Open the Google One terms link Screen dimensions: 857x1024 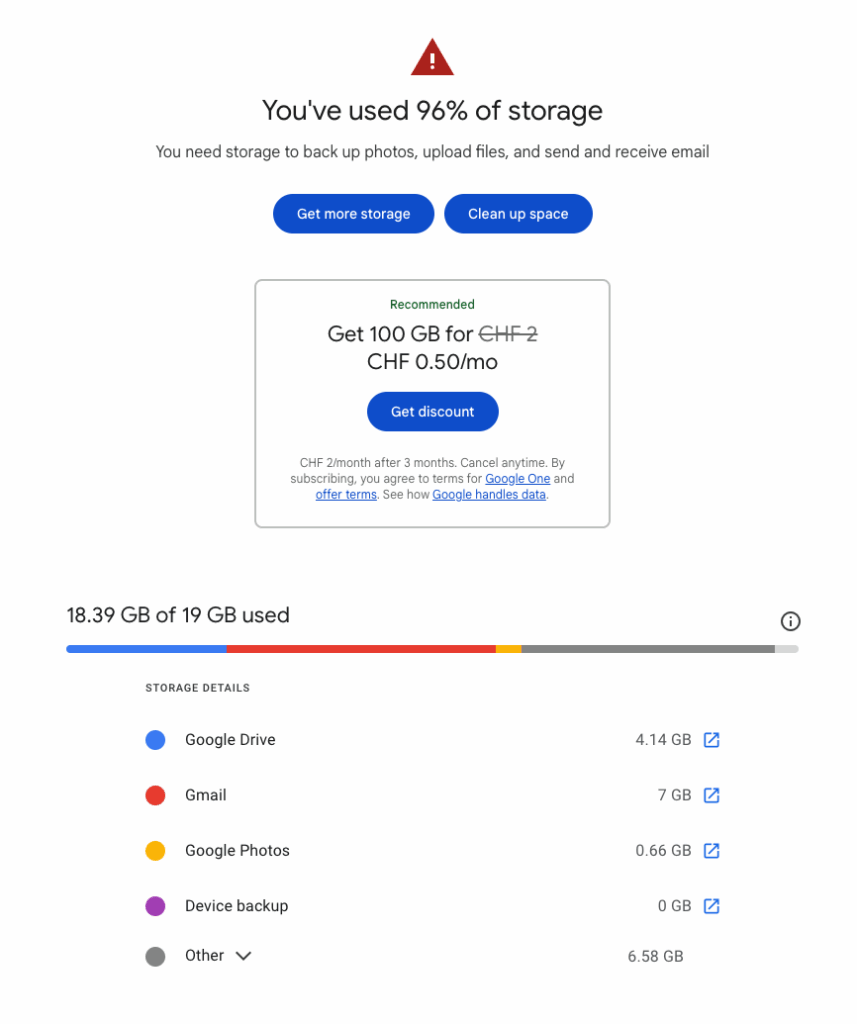pos(517,479)
